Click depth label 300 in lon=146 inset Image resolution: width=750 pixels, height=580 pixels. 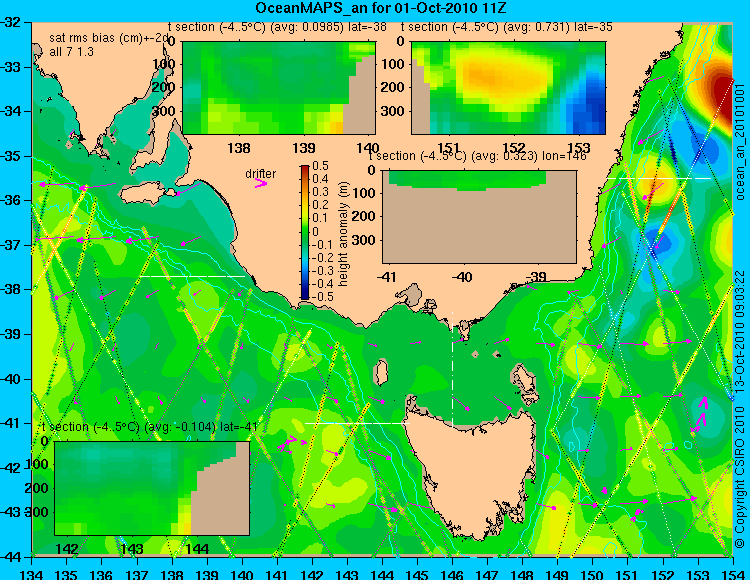point(365,240)
